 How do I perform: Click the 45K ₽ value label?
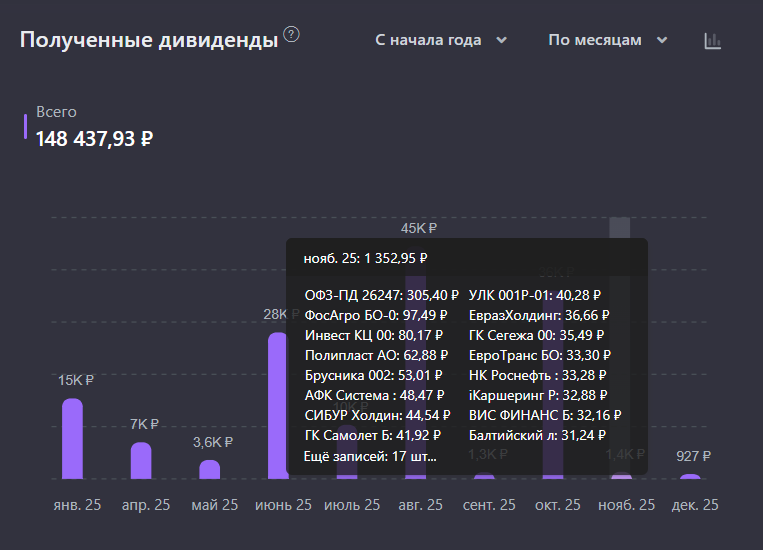(419, 228)
